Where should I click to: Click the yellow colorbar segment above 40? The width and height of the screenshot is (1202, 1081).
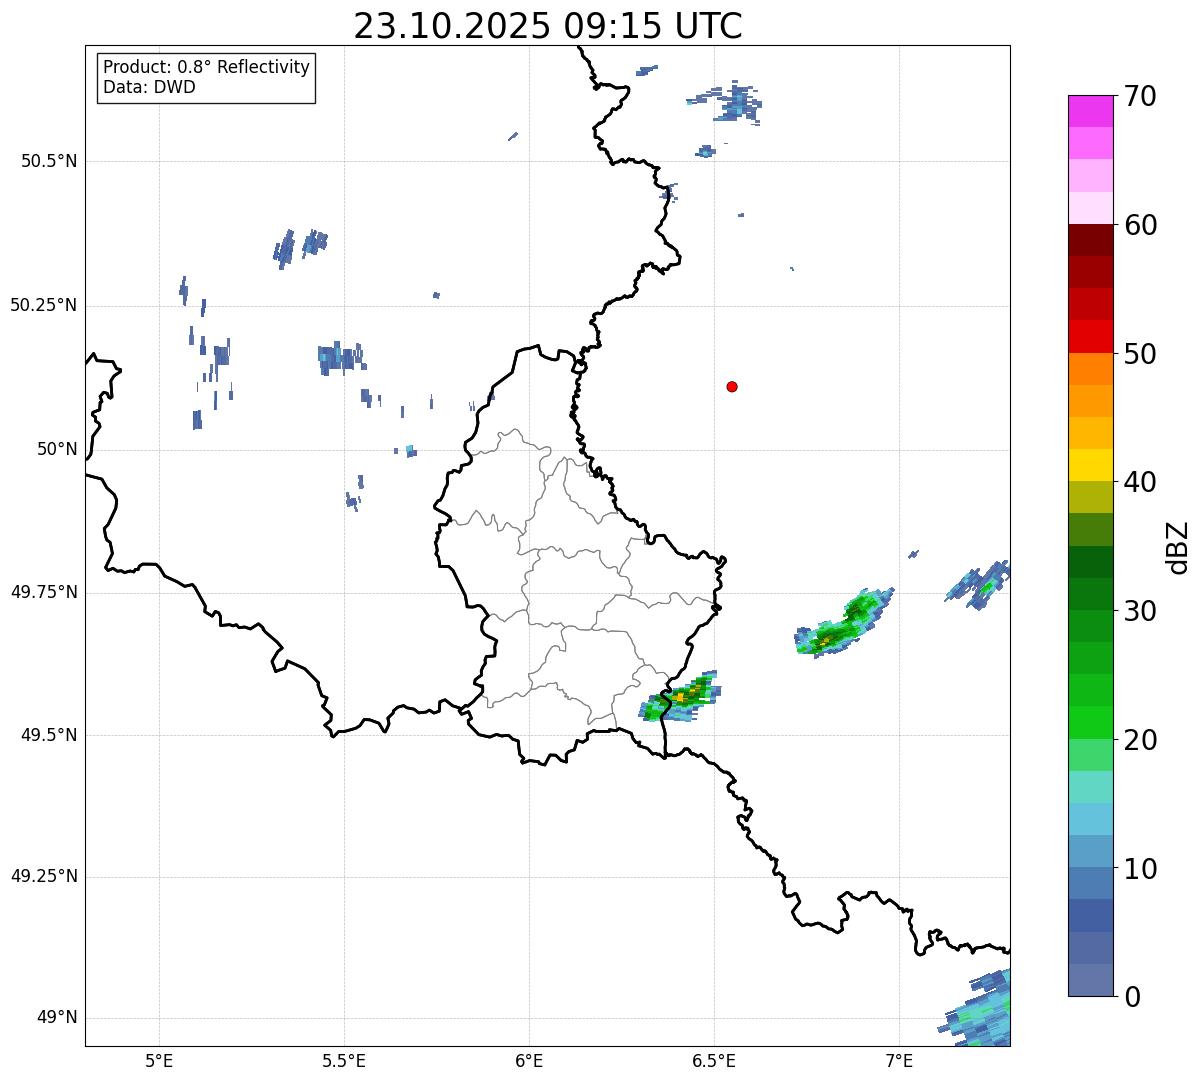[1090, 465]
